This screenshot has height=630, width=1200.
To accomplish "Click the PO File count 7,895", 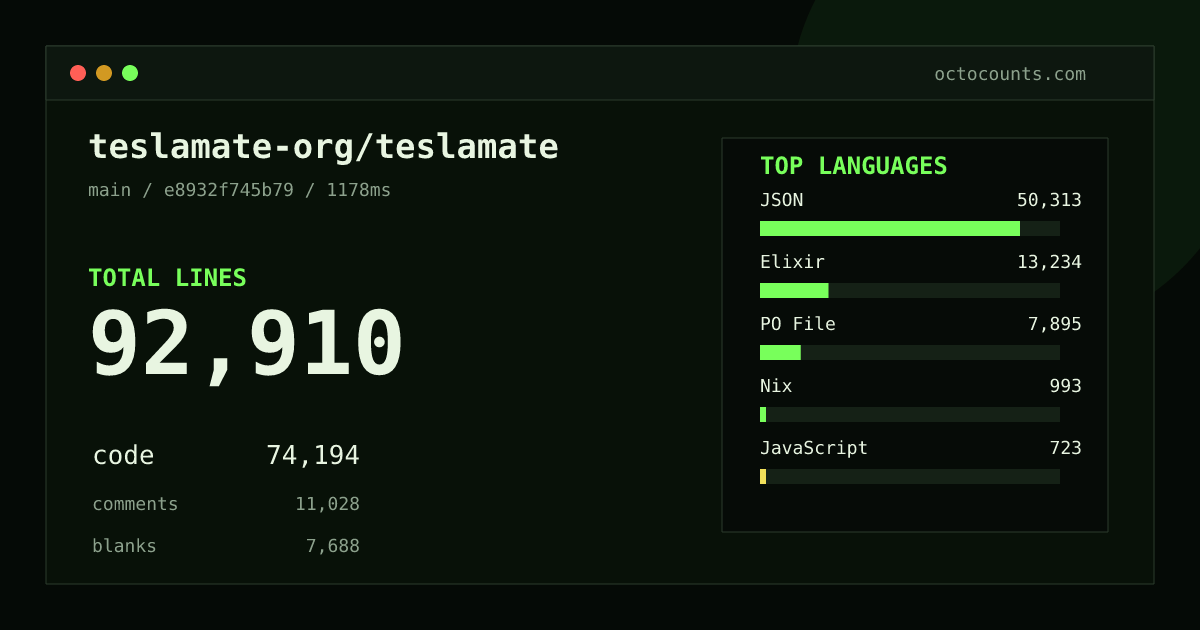I will pyautogui.click(x=1055, y=324).
